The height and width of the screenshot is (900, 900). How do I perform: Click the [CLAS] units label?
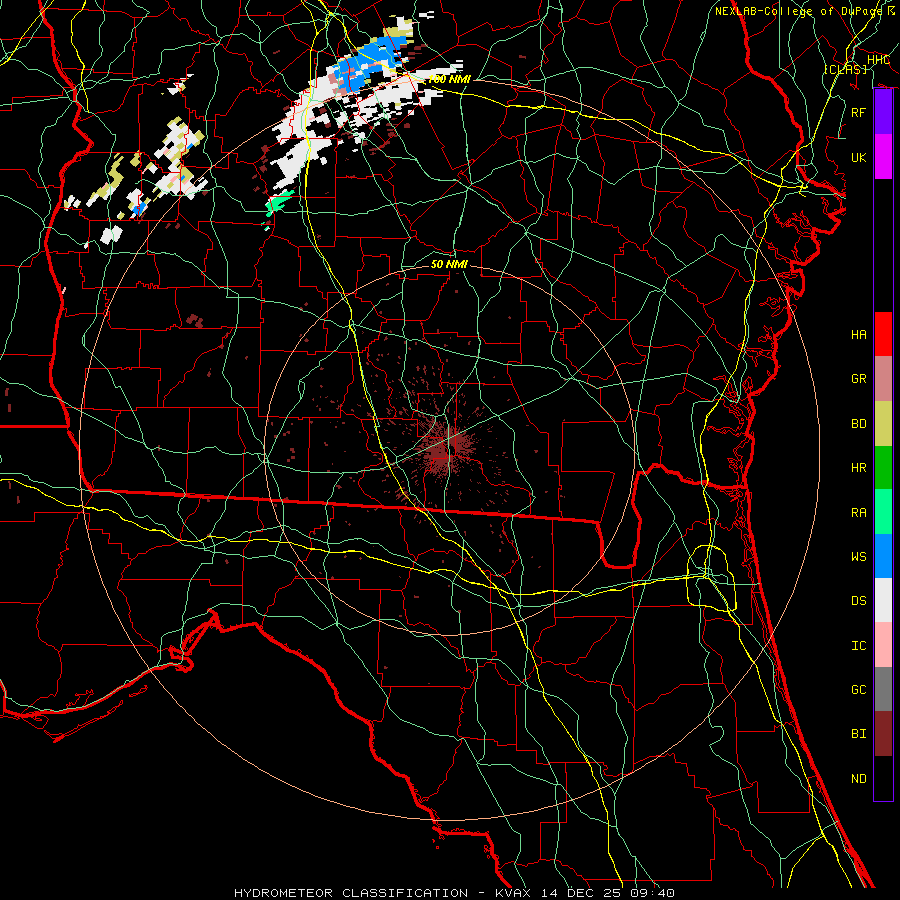point(845,69)
